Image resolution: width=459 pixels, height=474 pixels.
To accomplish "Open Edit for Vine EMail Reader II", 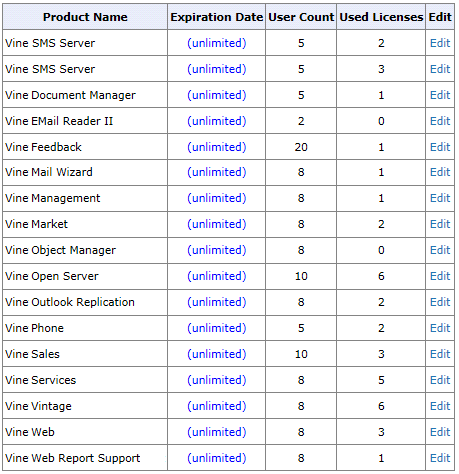I will 440,121.
